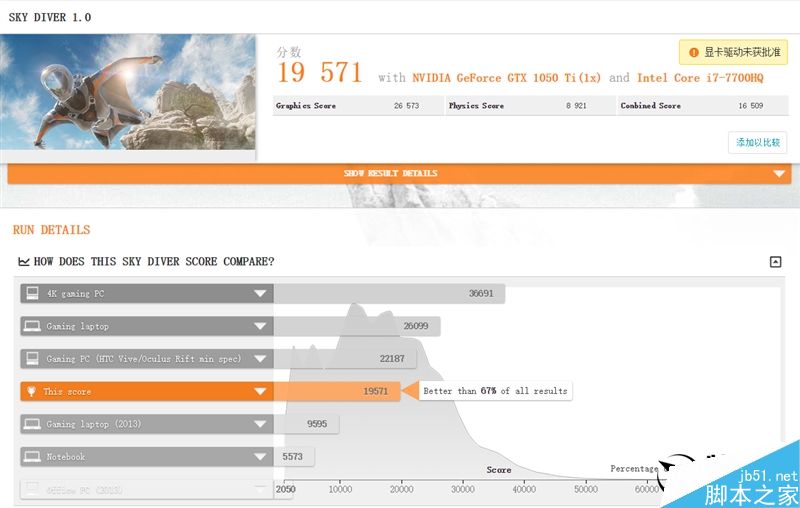Image resolution: width=800 pixels, height=508 pixels.
Task: Click the add to compare button
Action: 758,142
